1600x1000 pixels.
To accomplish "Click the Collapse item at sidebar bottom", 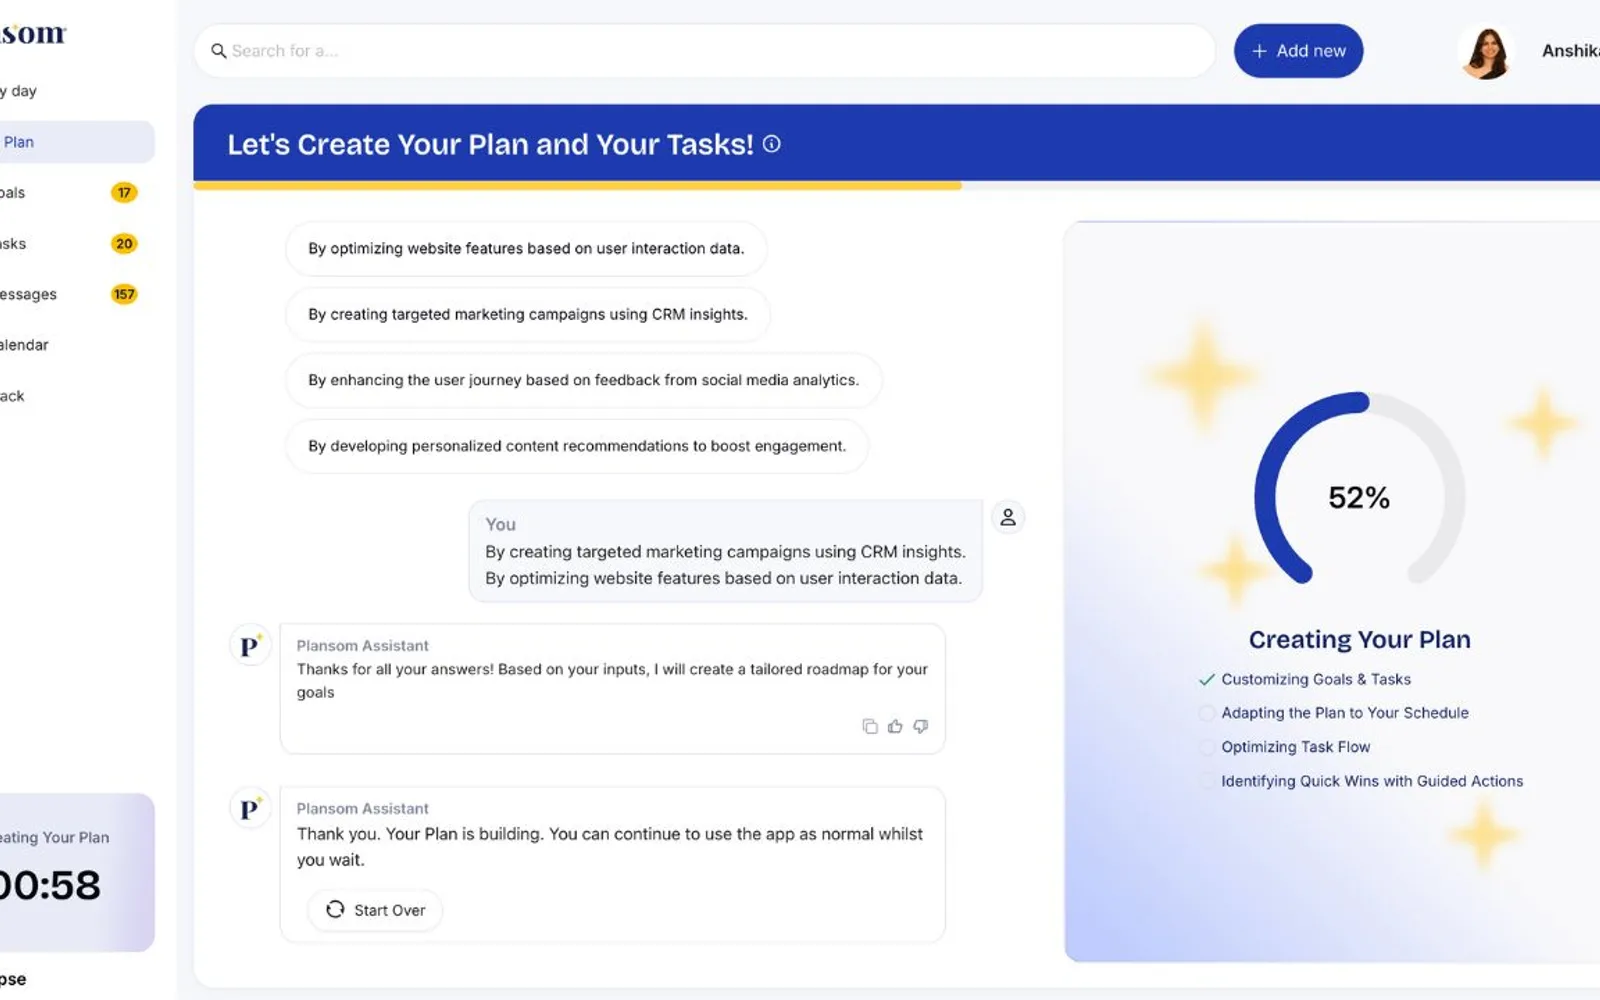I will click(13, 979).
